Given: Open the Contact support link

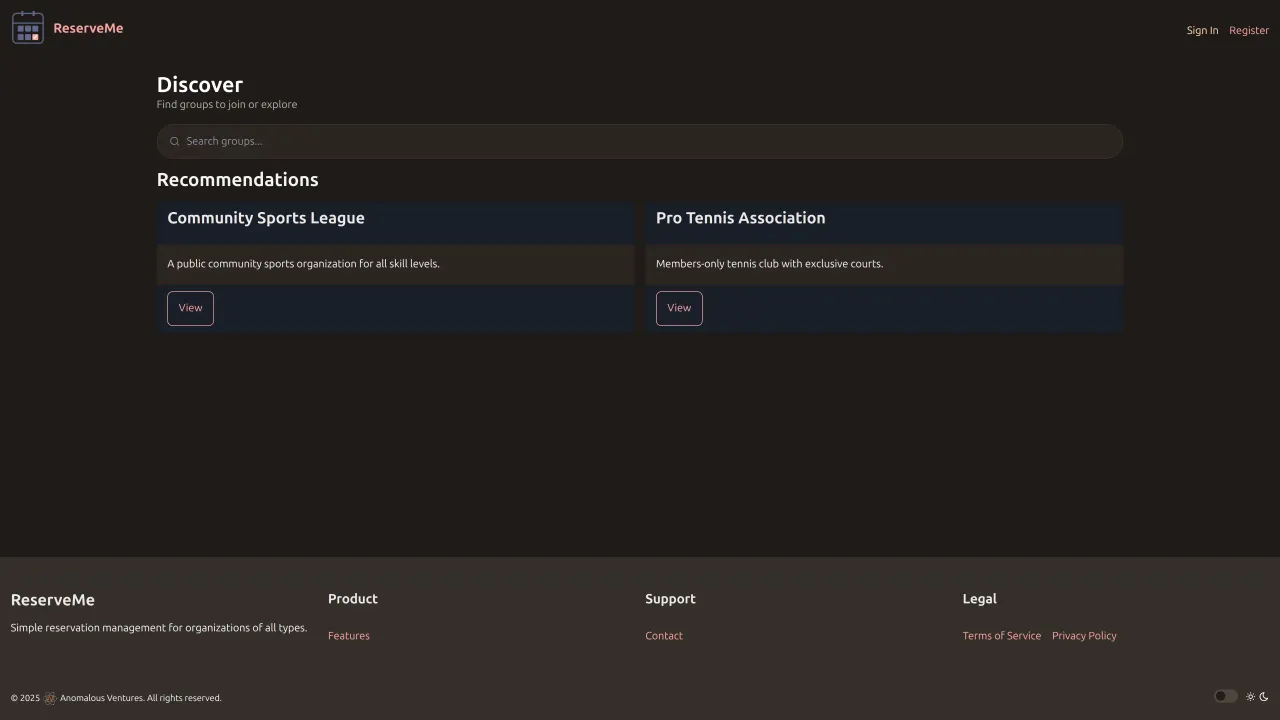Looking at the screenshot, I should click(x=664, y=636).
